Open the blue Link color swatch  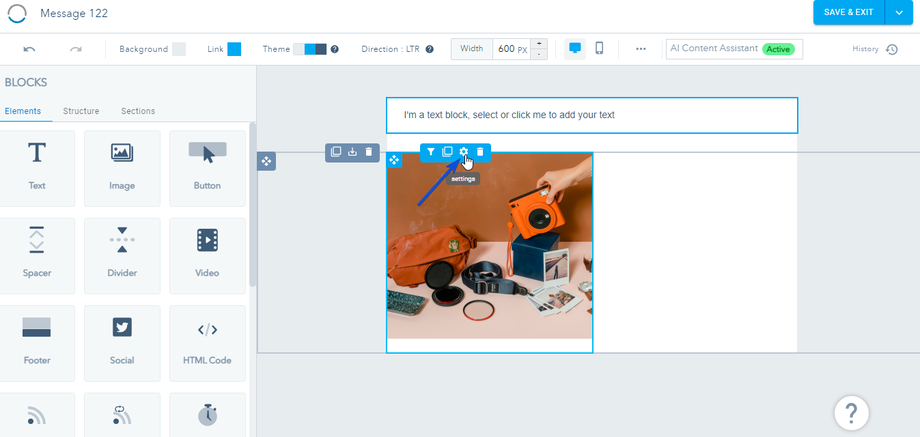click(x=234, y=49)
